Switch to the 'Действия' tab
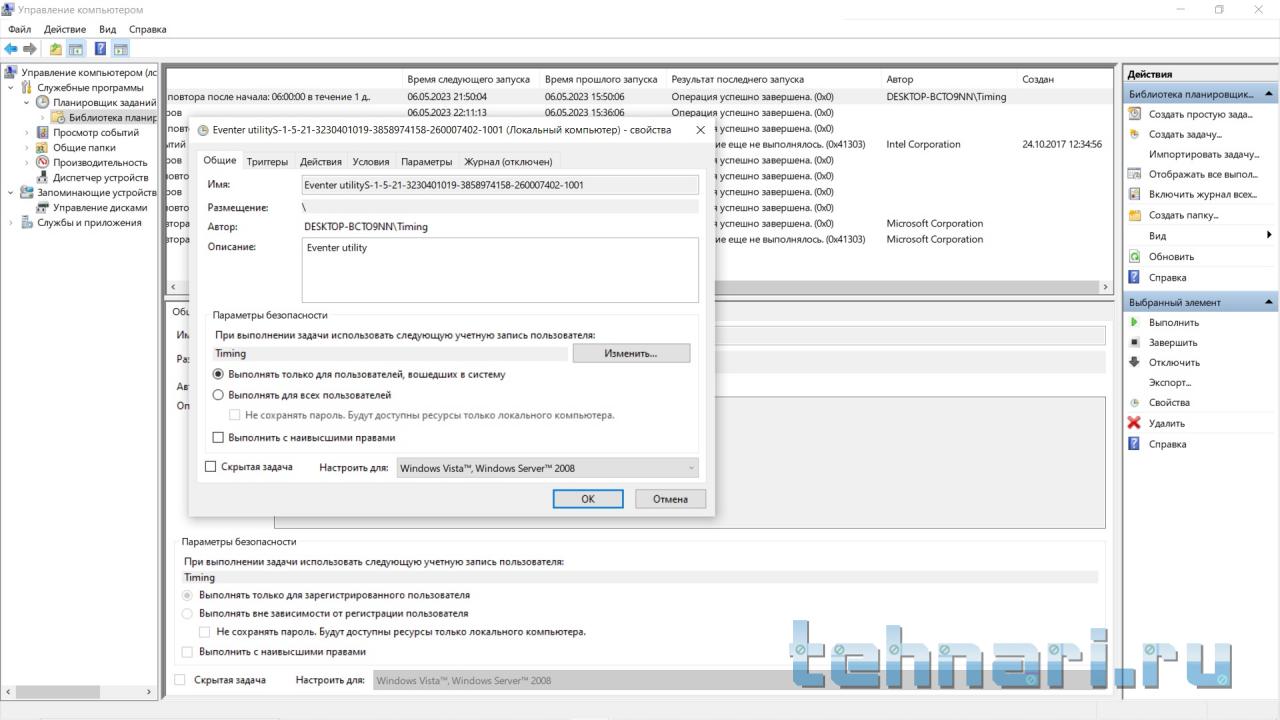The height and width of the screenshot is (720, 1280). tap(321, 161)
